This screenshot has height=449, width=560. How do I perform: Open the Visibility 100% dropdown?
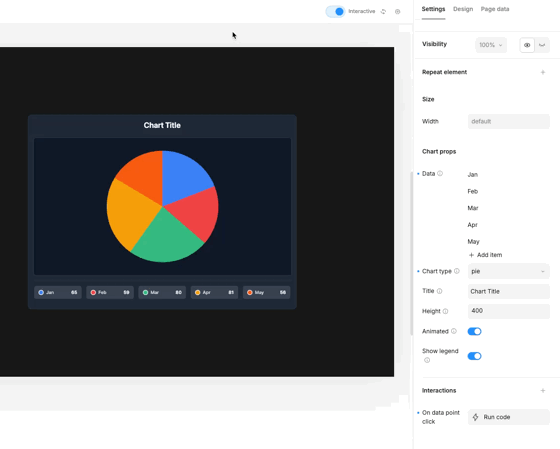click(491, 45)
